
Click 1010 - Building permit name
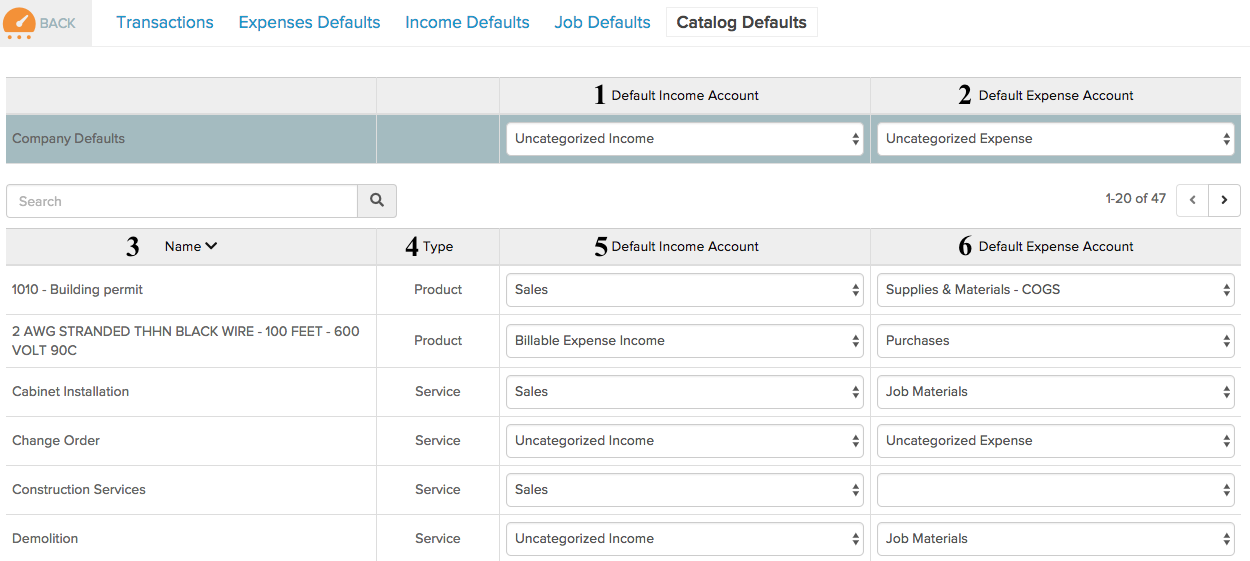coord(77,290)
